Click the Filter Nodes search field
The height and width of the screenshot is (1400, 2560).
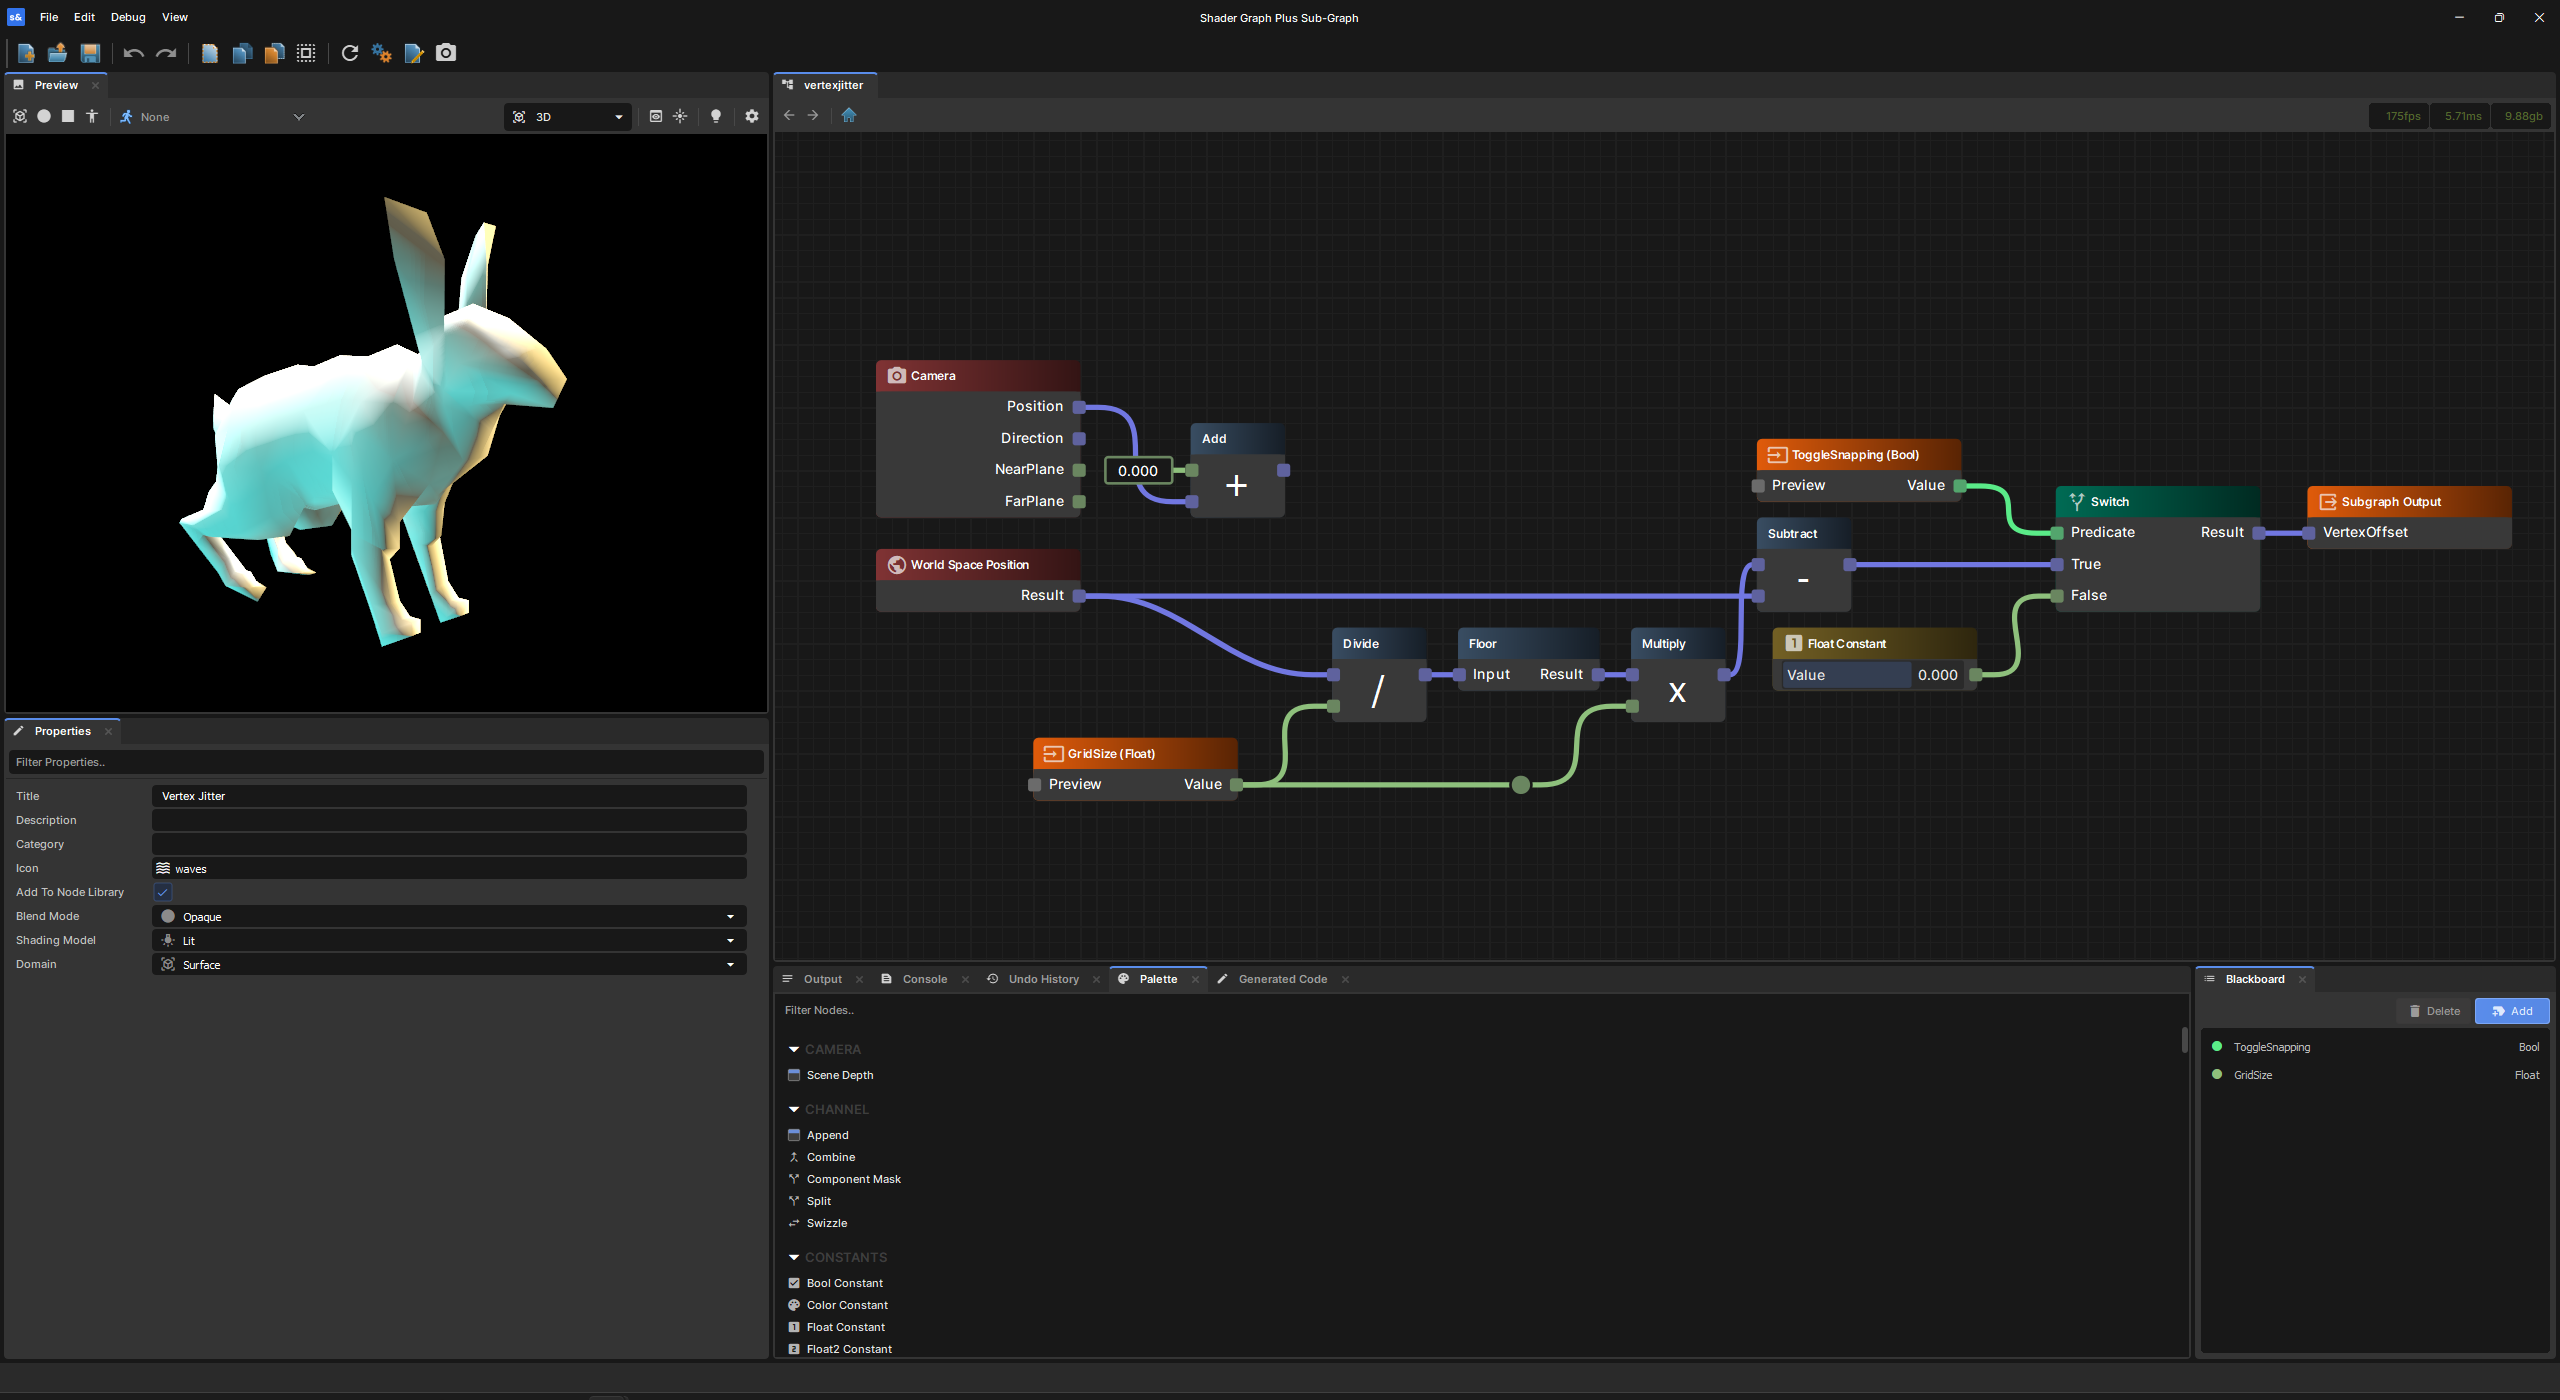pos(1478,1010)
